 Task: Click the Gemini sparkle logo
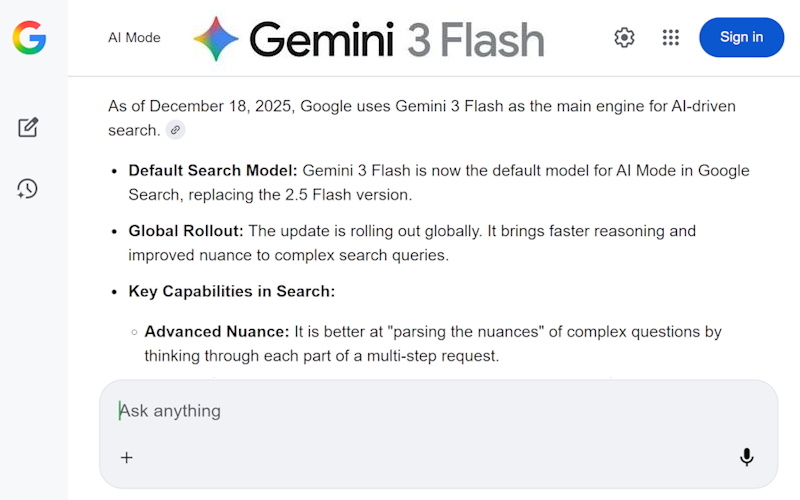point(216,39)
